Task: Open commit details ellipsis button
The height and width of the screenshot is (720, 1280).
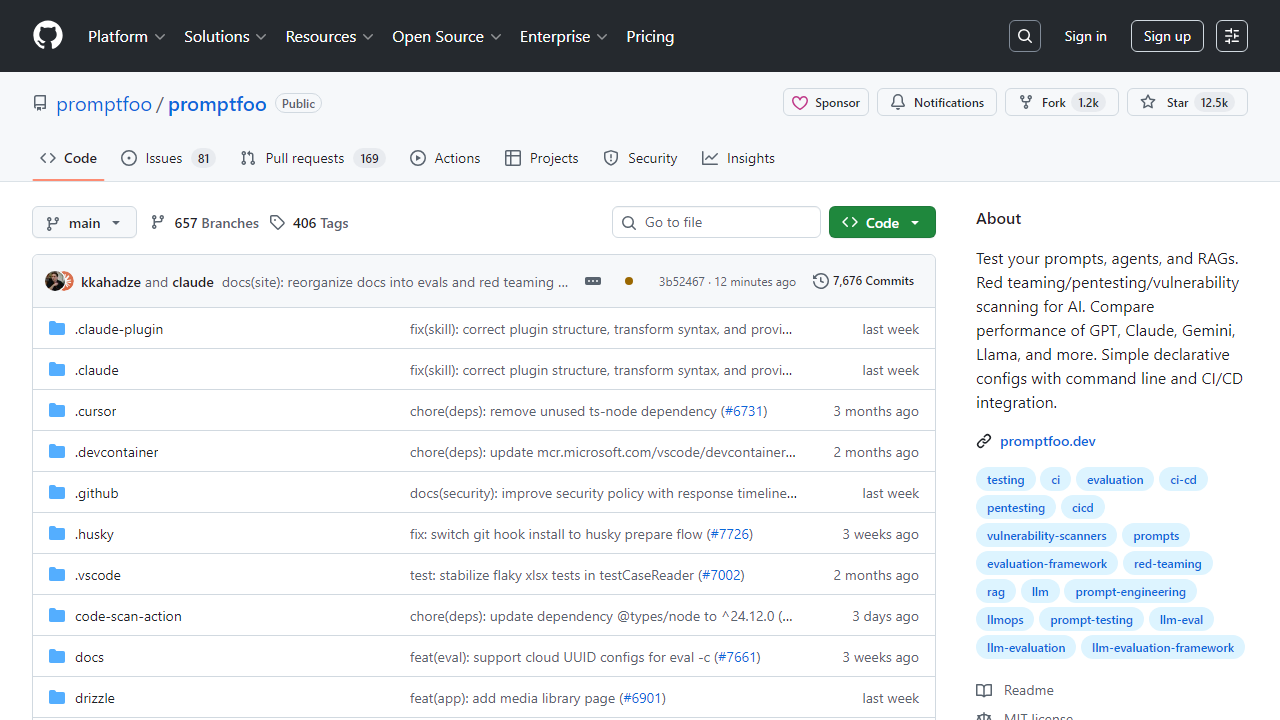Action: point(593,281)
